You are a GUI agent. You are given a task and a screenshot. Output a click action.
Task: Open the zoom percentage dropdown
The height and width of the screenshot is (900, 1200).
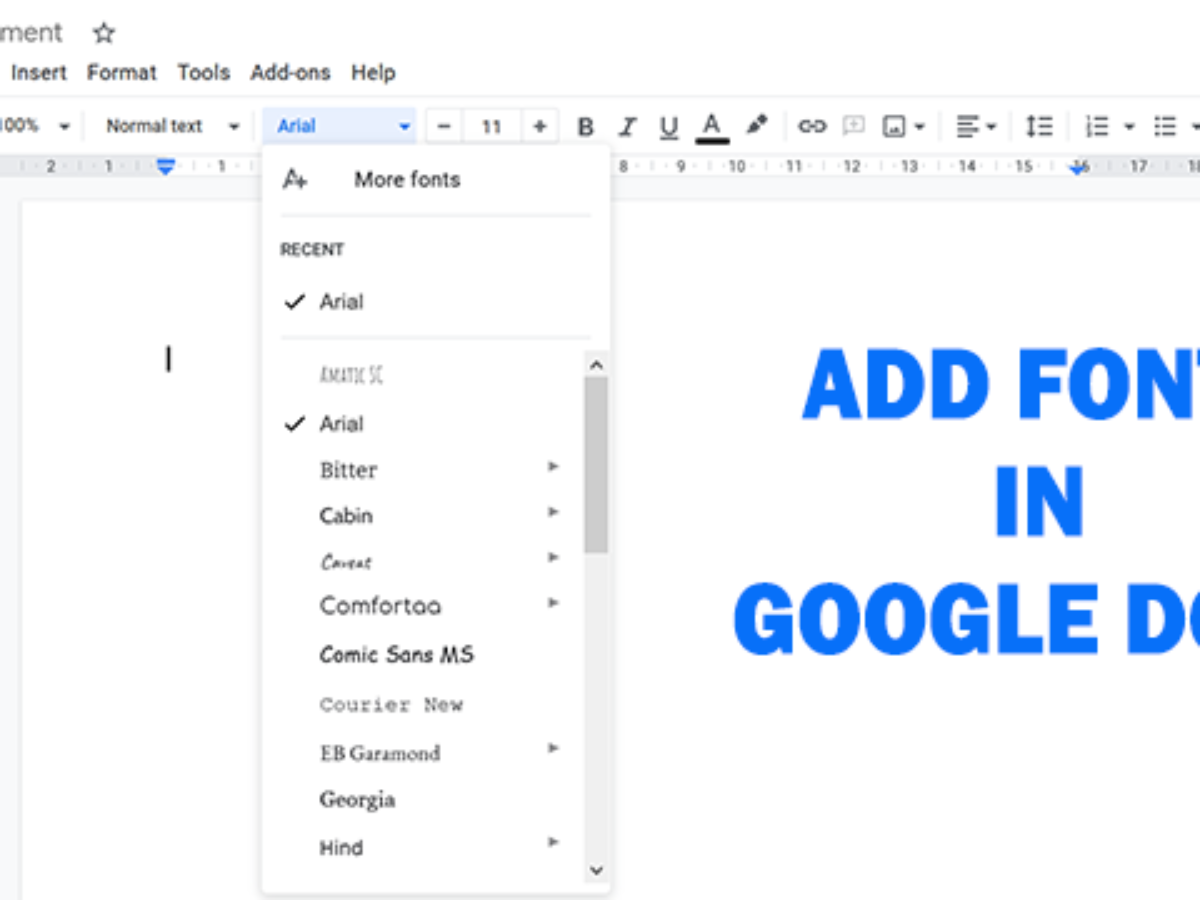point(35,126)
